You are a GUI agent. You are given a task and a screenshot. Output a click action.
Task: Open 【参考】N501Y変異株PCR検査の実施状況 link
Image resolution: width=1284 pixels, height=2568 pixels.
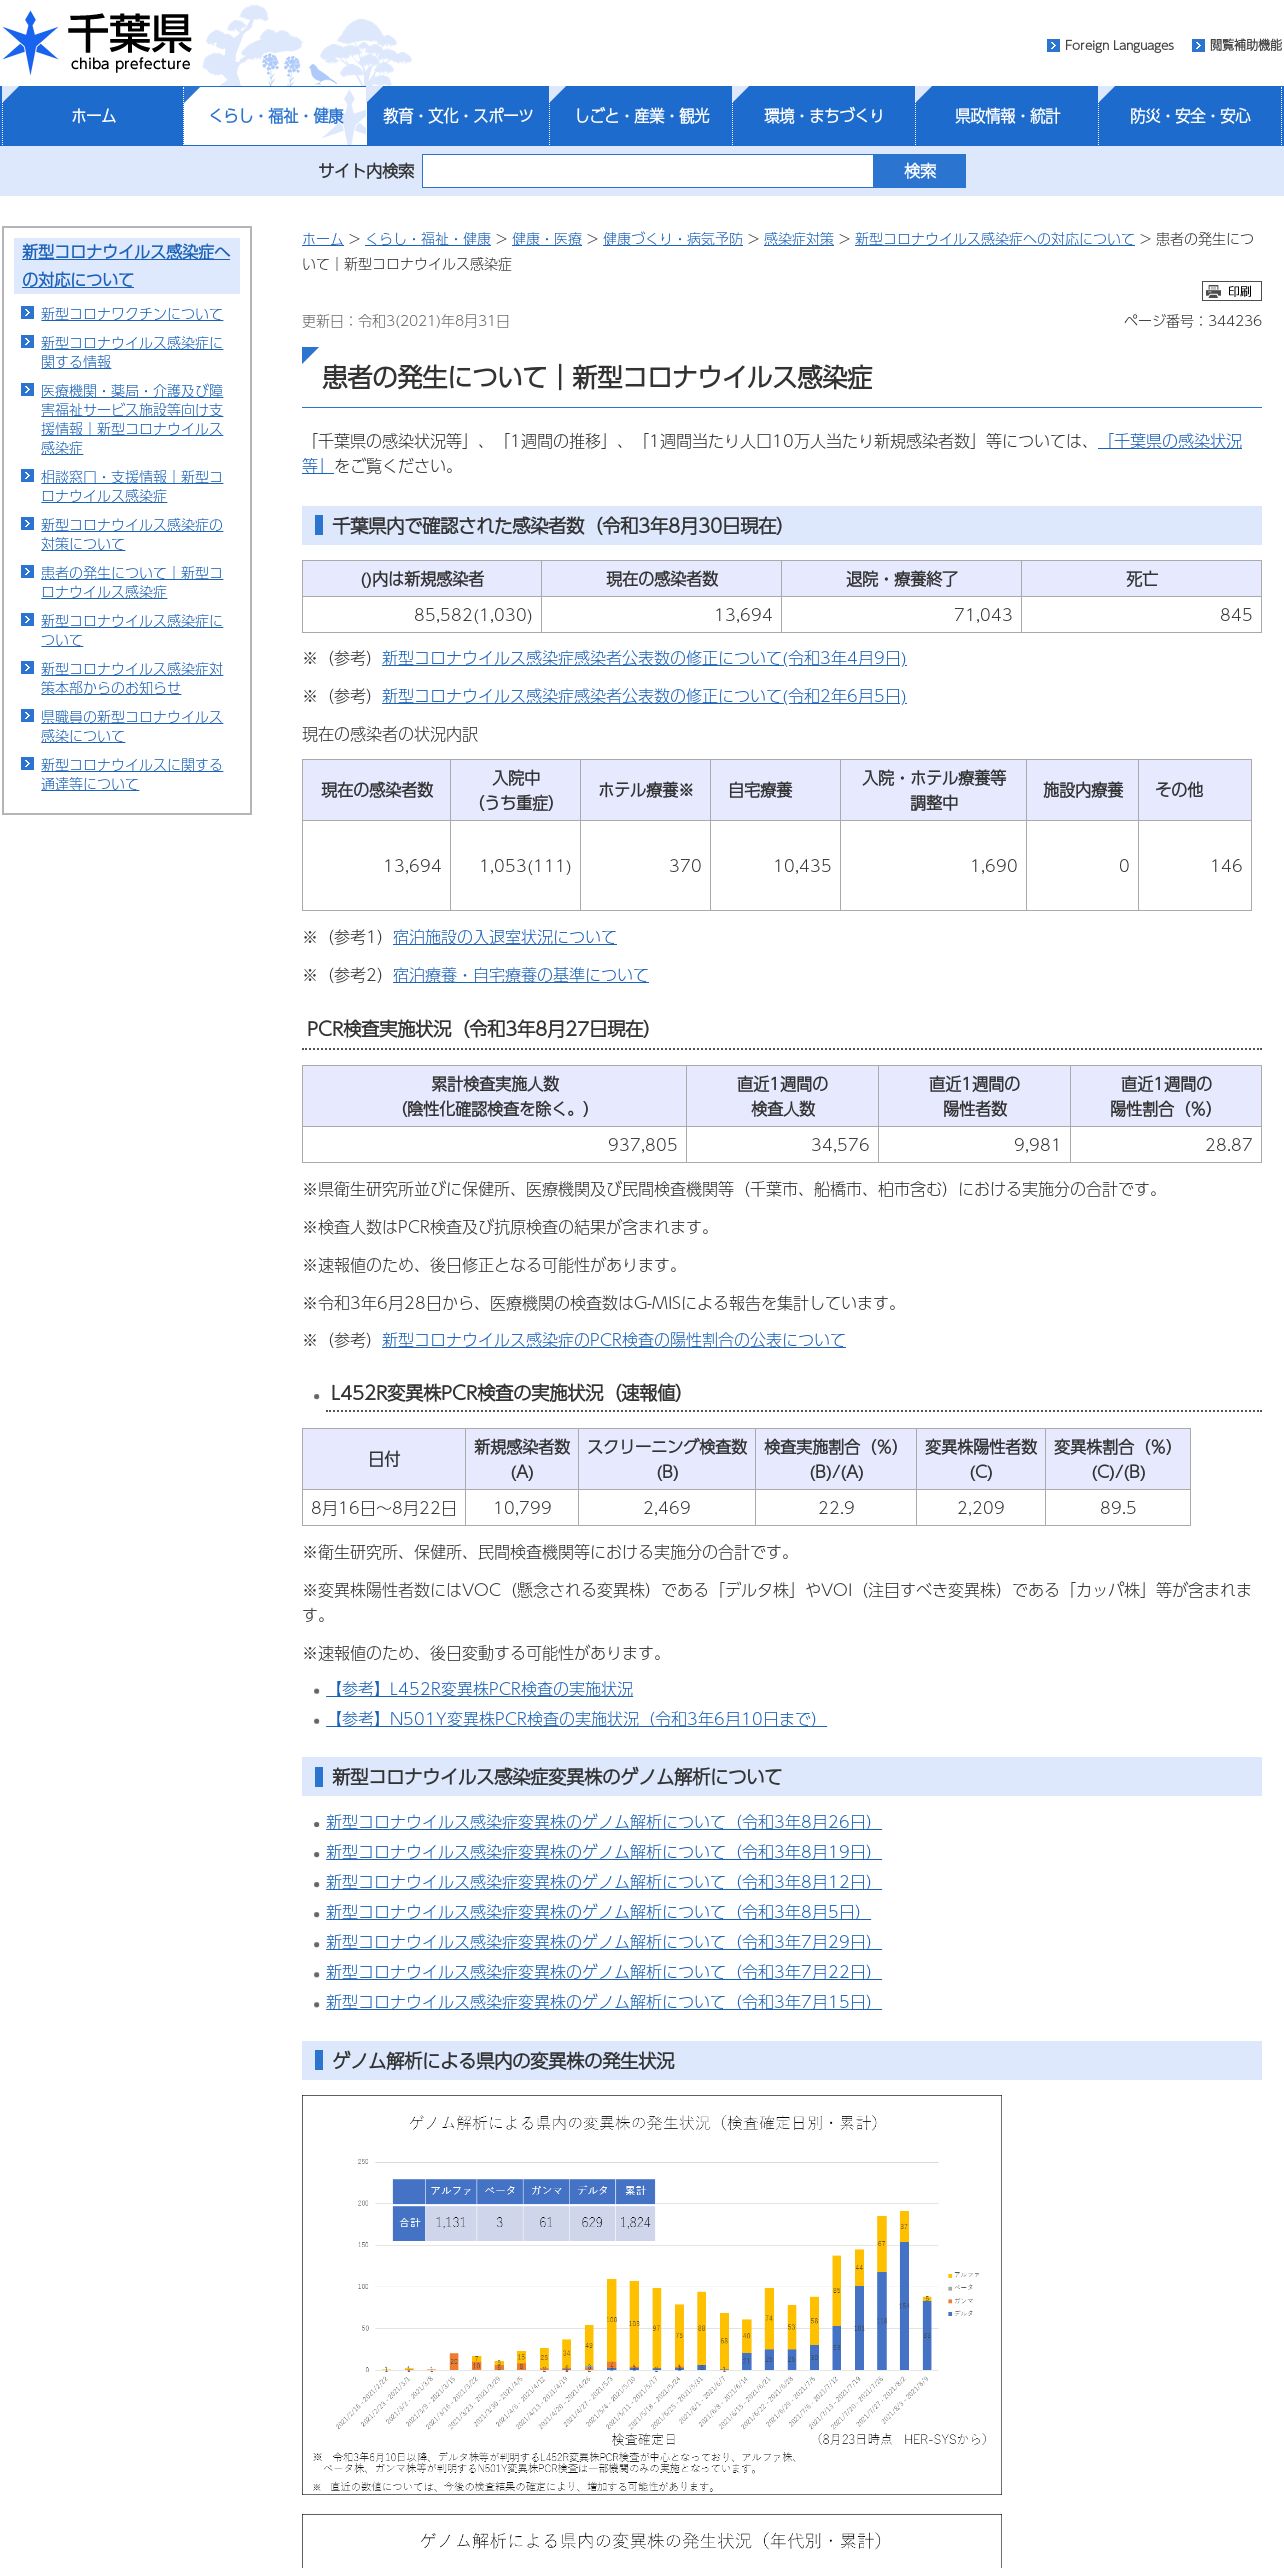576,1719
